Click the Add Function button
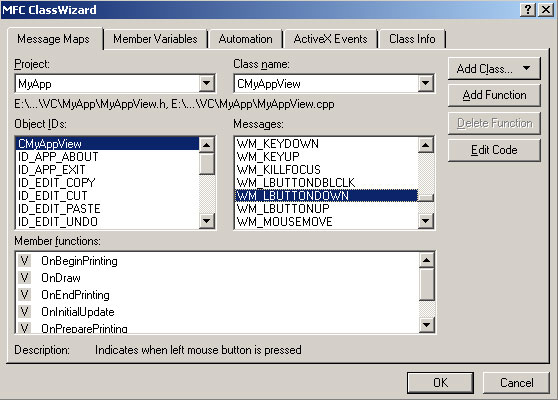This screenshot has width=558, height=400. 494,95
